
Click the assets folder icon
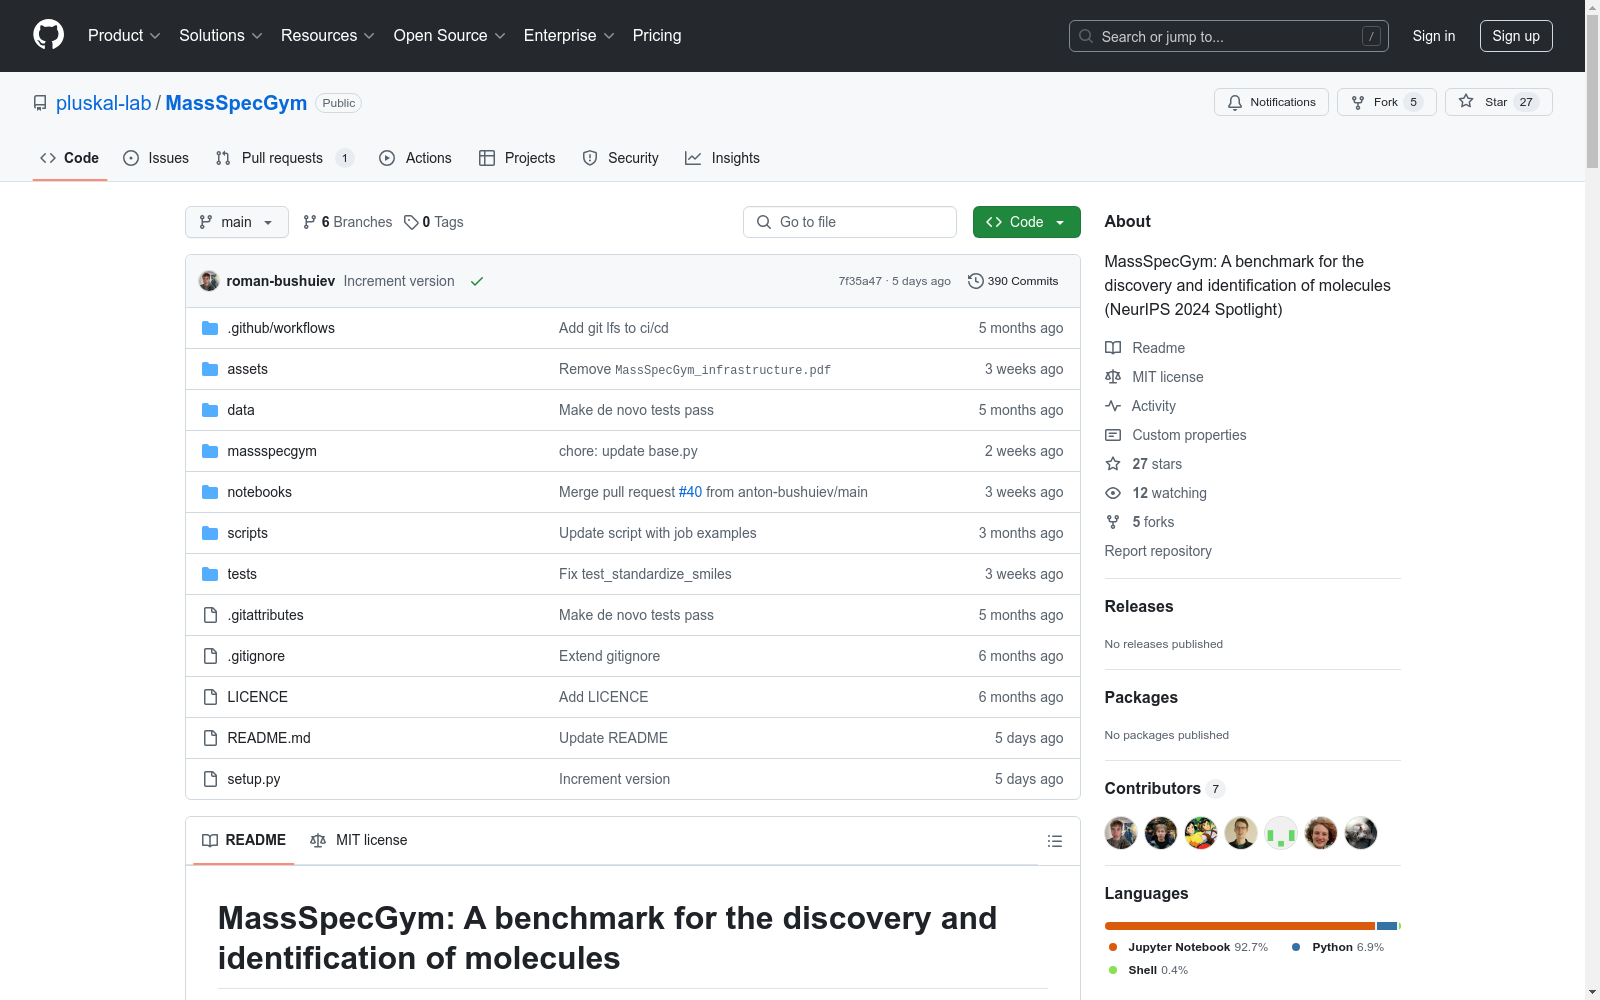pos(210,369)
